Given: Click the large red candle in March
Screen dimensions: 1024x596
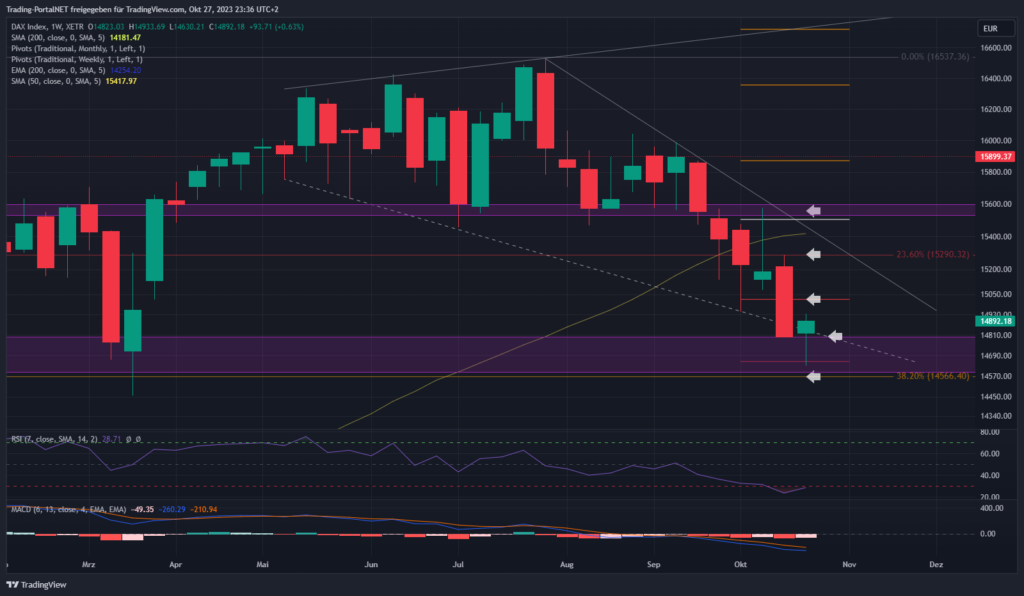Looking at the screenshot, I should (111, 286).
